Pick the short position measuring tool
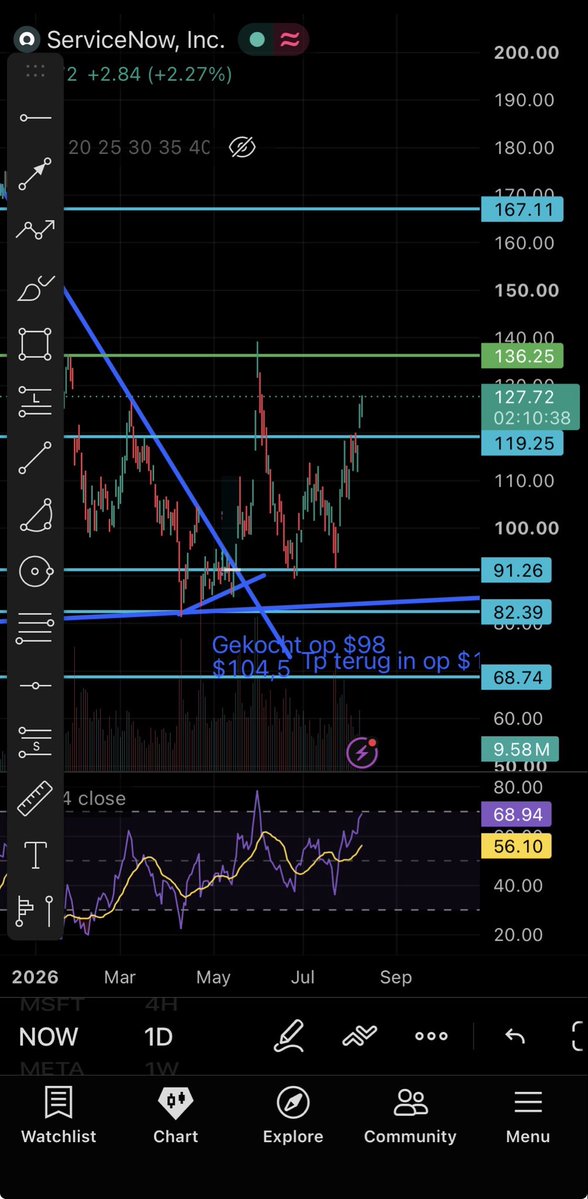Screen dimensions: 588x1199 pos(35,742)
